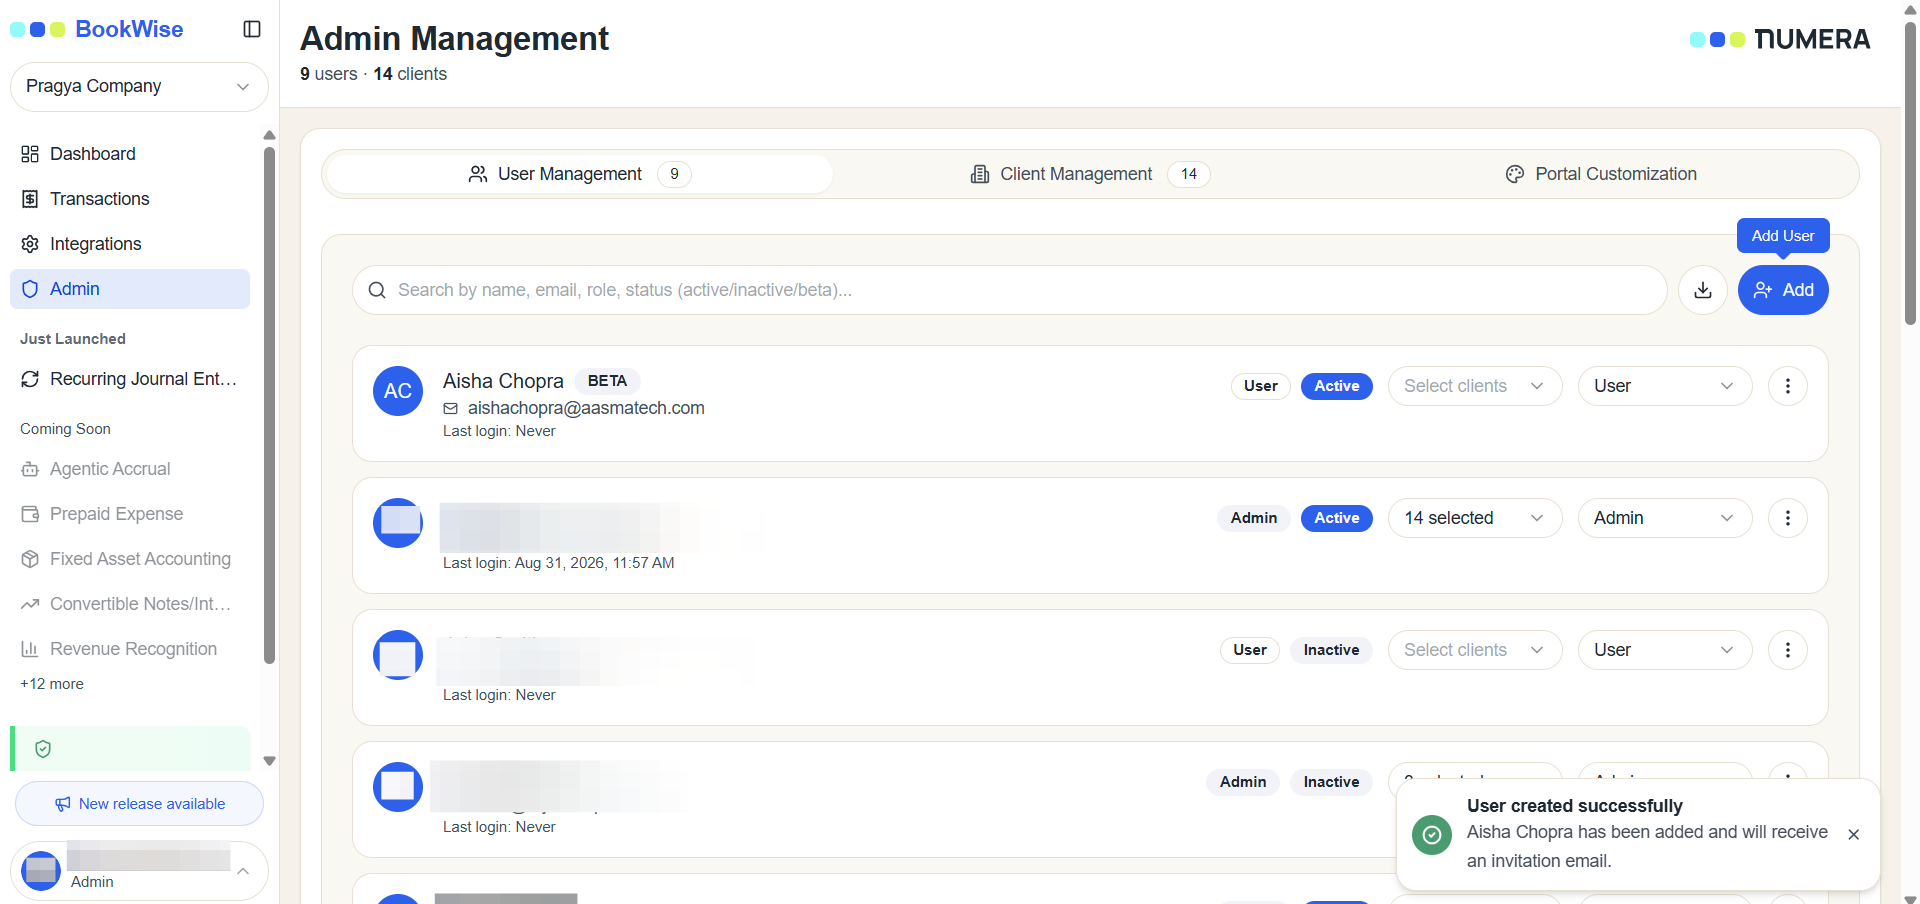Click the Tumera logo in the header
The image size is (1920, 904).
coord(1780,39)
